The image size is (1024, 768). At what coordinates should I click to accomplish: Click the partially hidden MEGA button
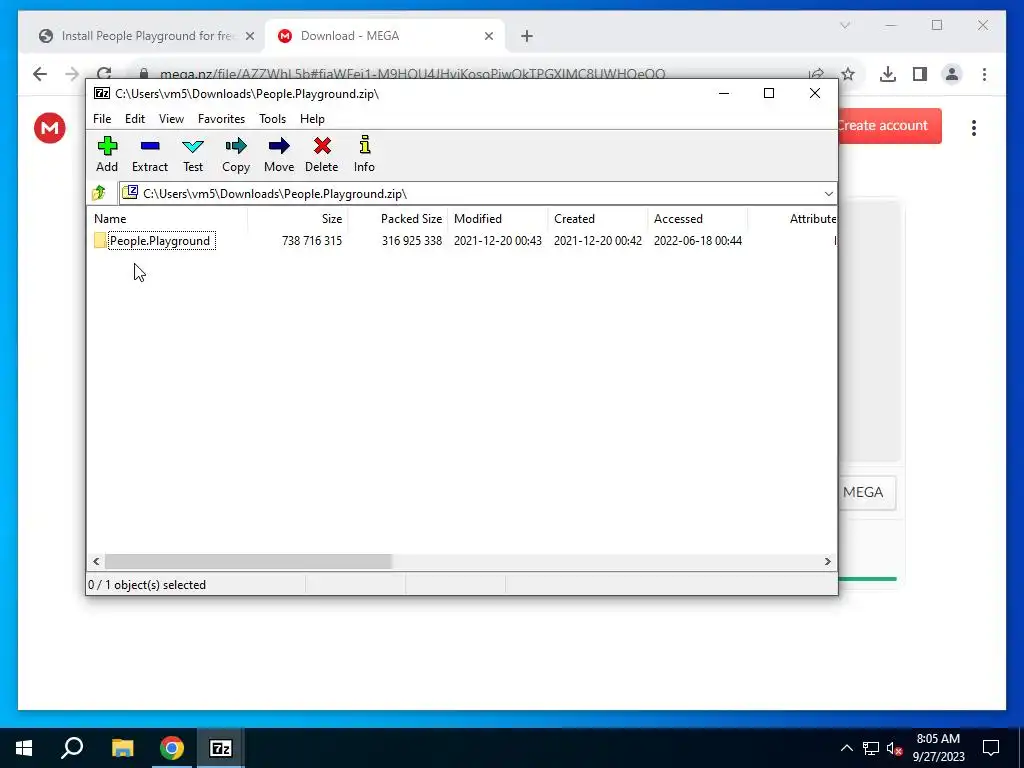(x=867, y=492)
